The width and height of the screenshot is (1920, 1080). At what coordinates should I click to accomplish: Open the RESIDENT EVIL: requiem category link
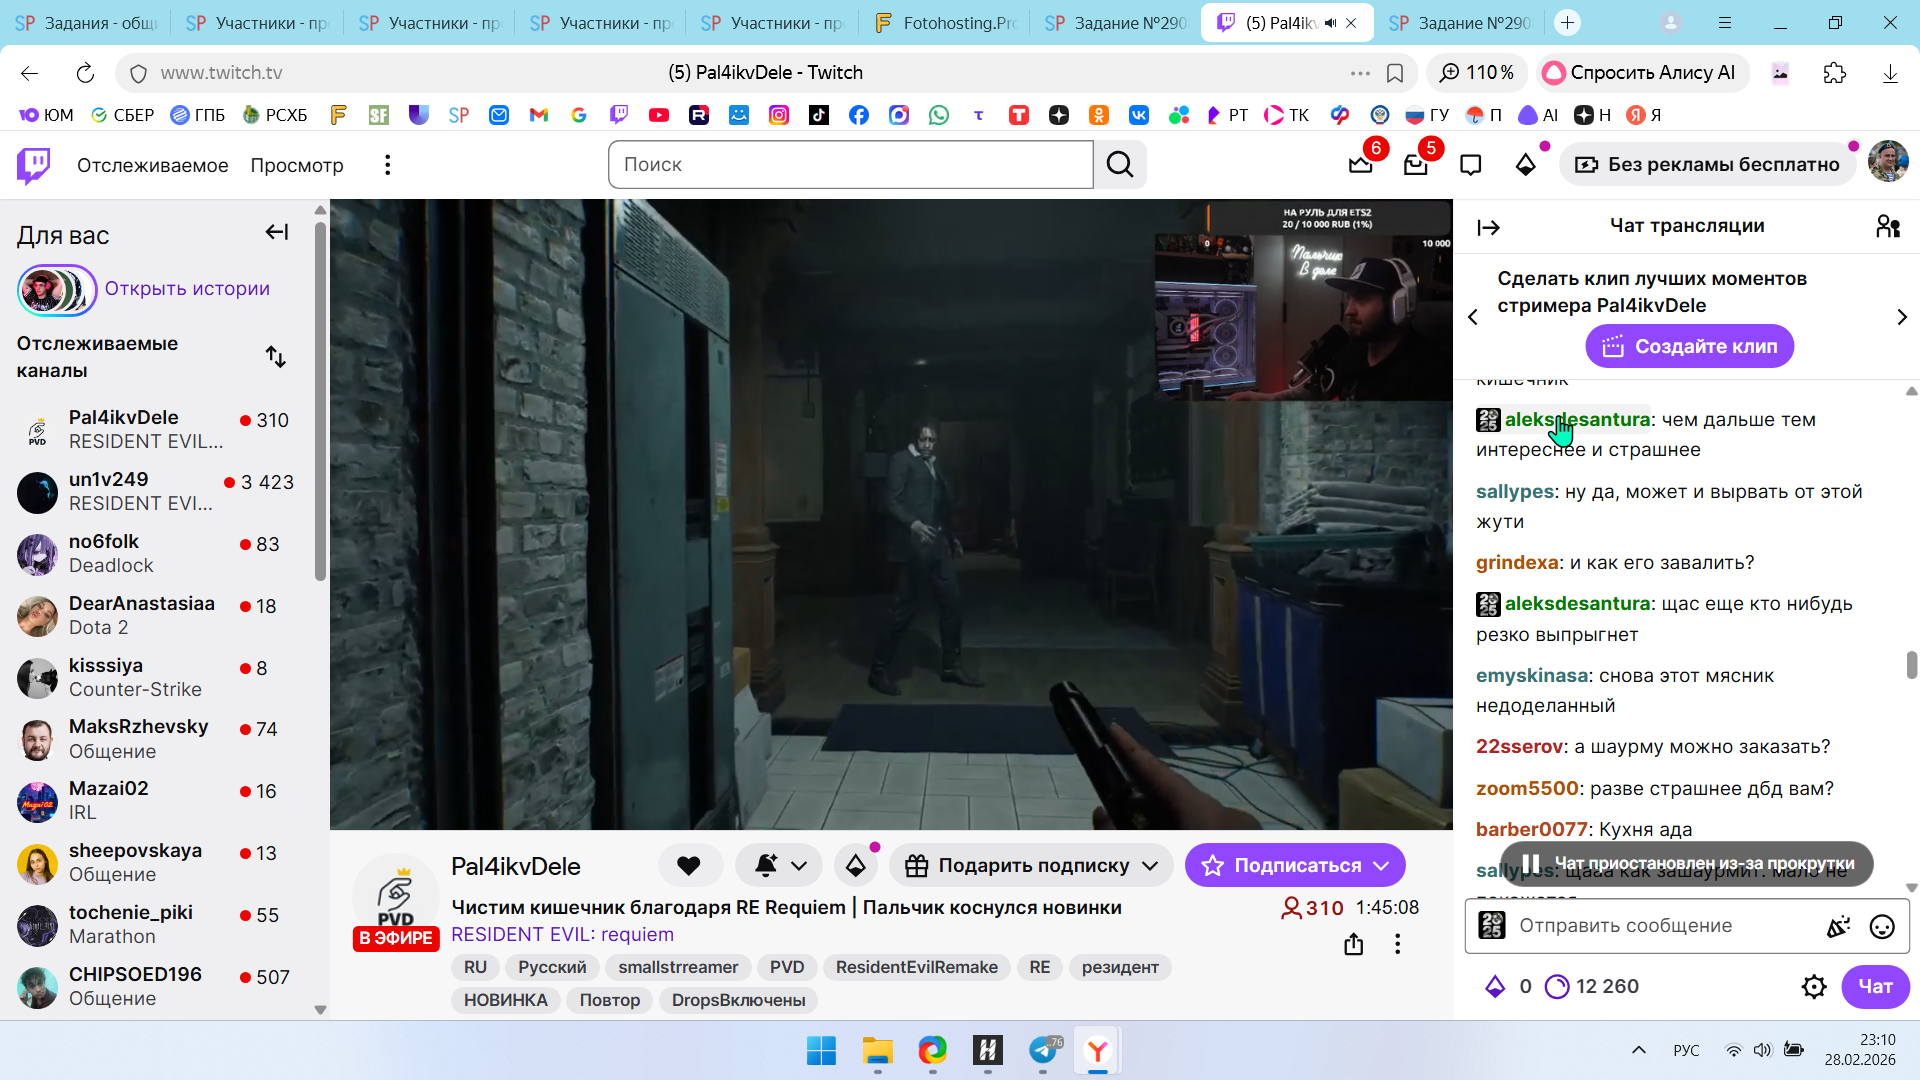562,935
